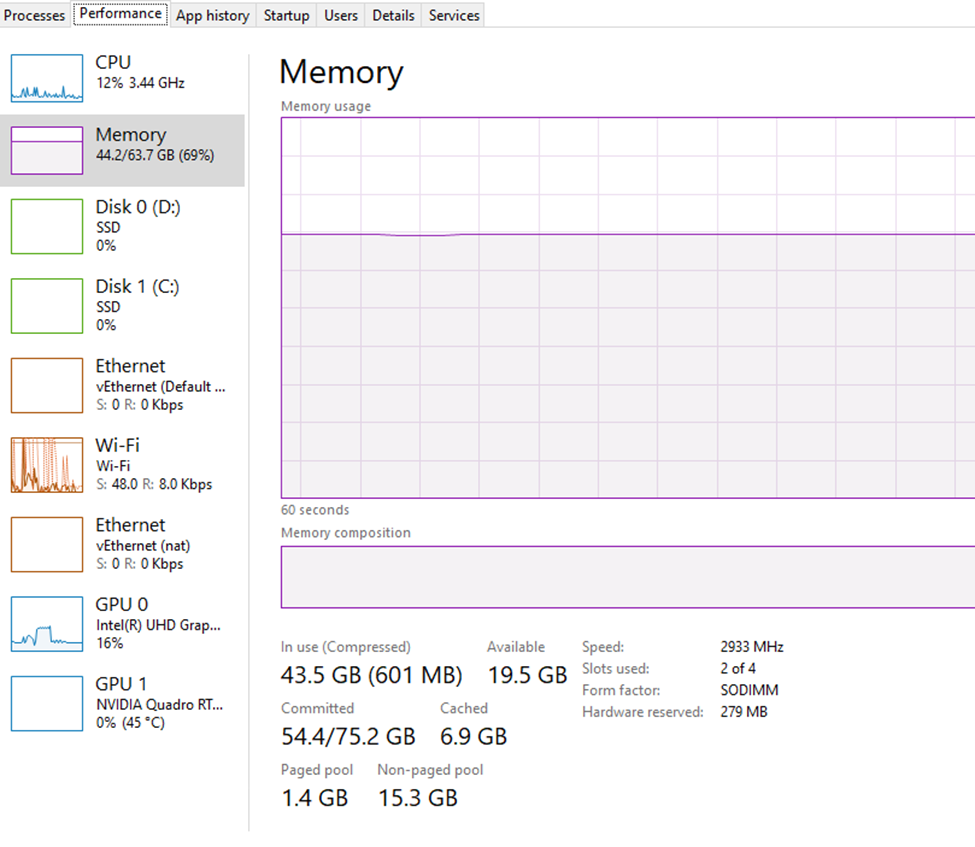Switch to the Processes tab
Viewport: 975px width, 847px height.
tap(34, 15)
